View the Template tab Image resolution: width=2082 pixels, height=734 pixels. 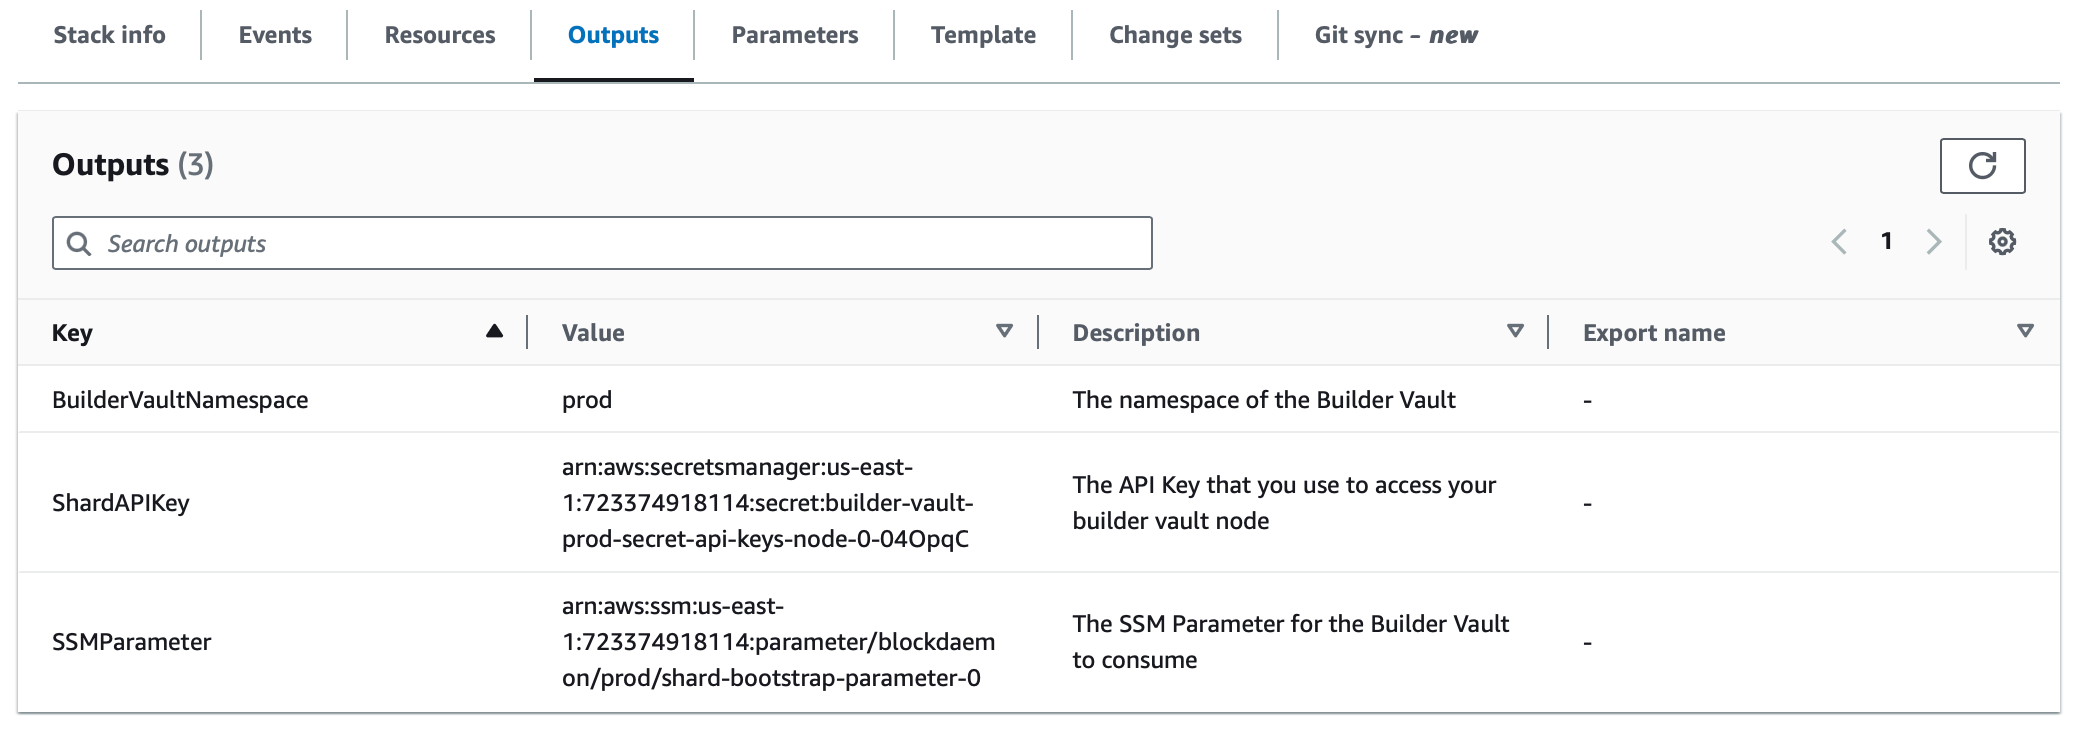[983, 36]
